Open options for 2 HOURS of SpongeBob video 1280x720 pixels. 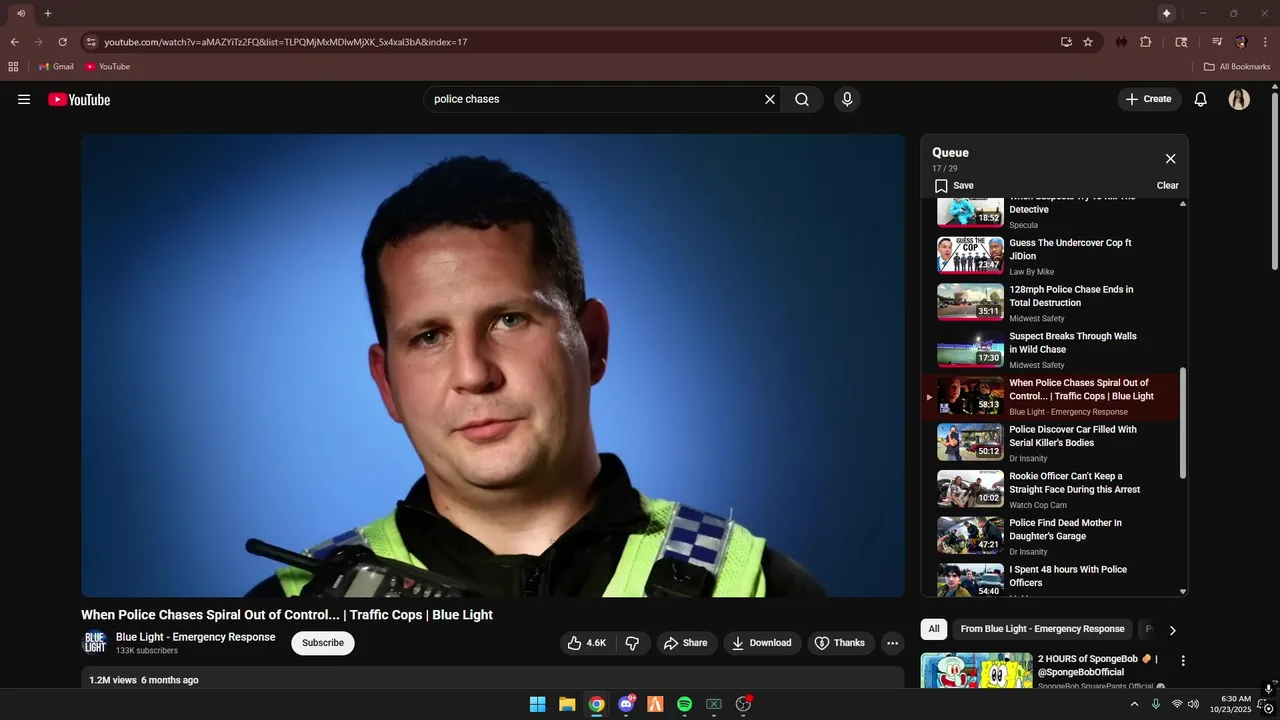(1183, 661)
